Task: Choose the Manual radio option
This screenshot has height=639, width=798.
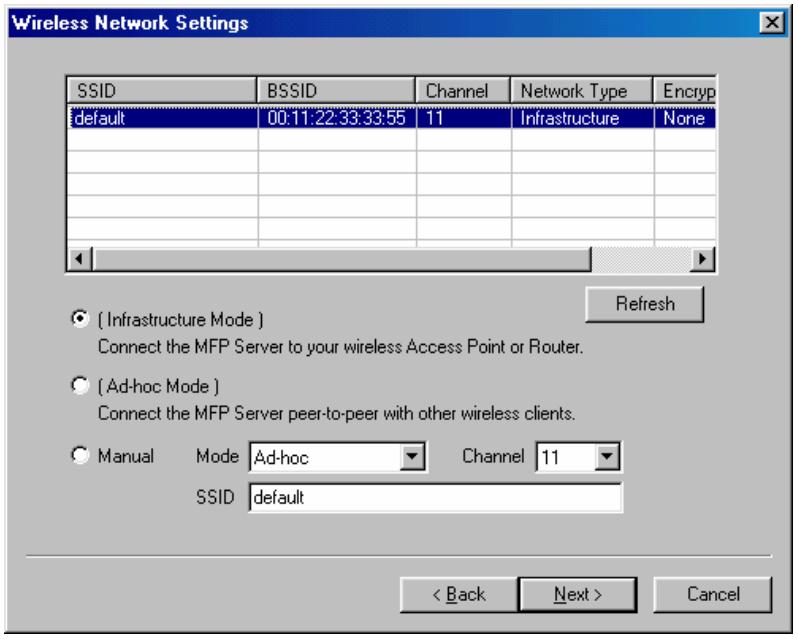Action: click(80, 455)
